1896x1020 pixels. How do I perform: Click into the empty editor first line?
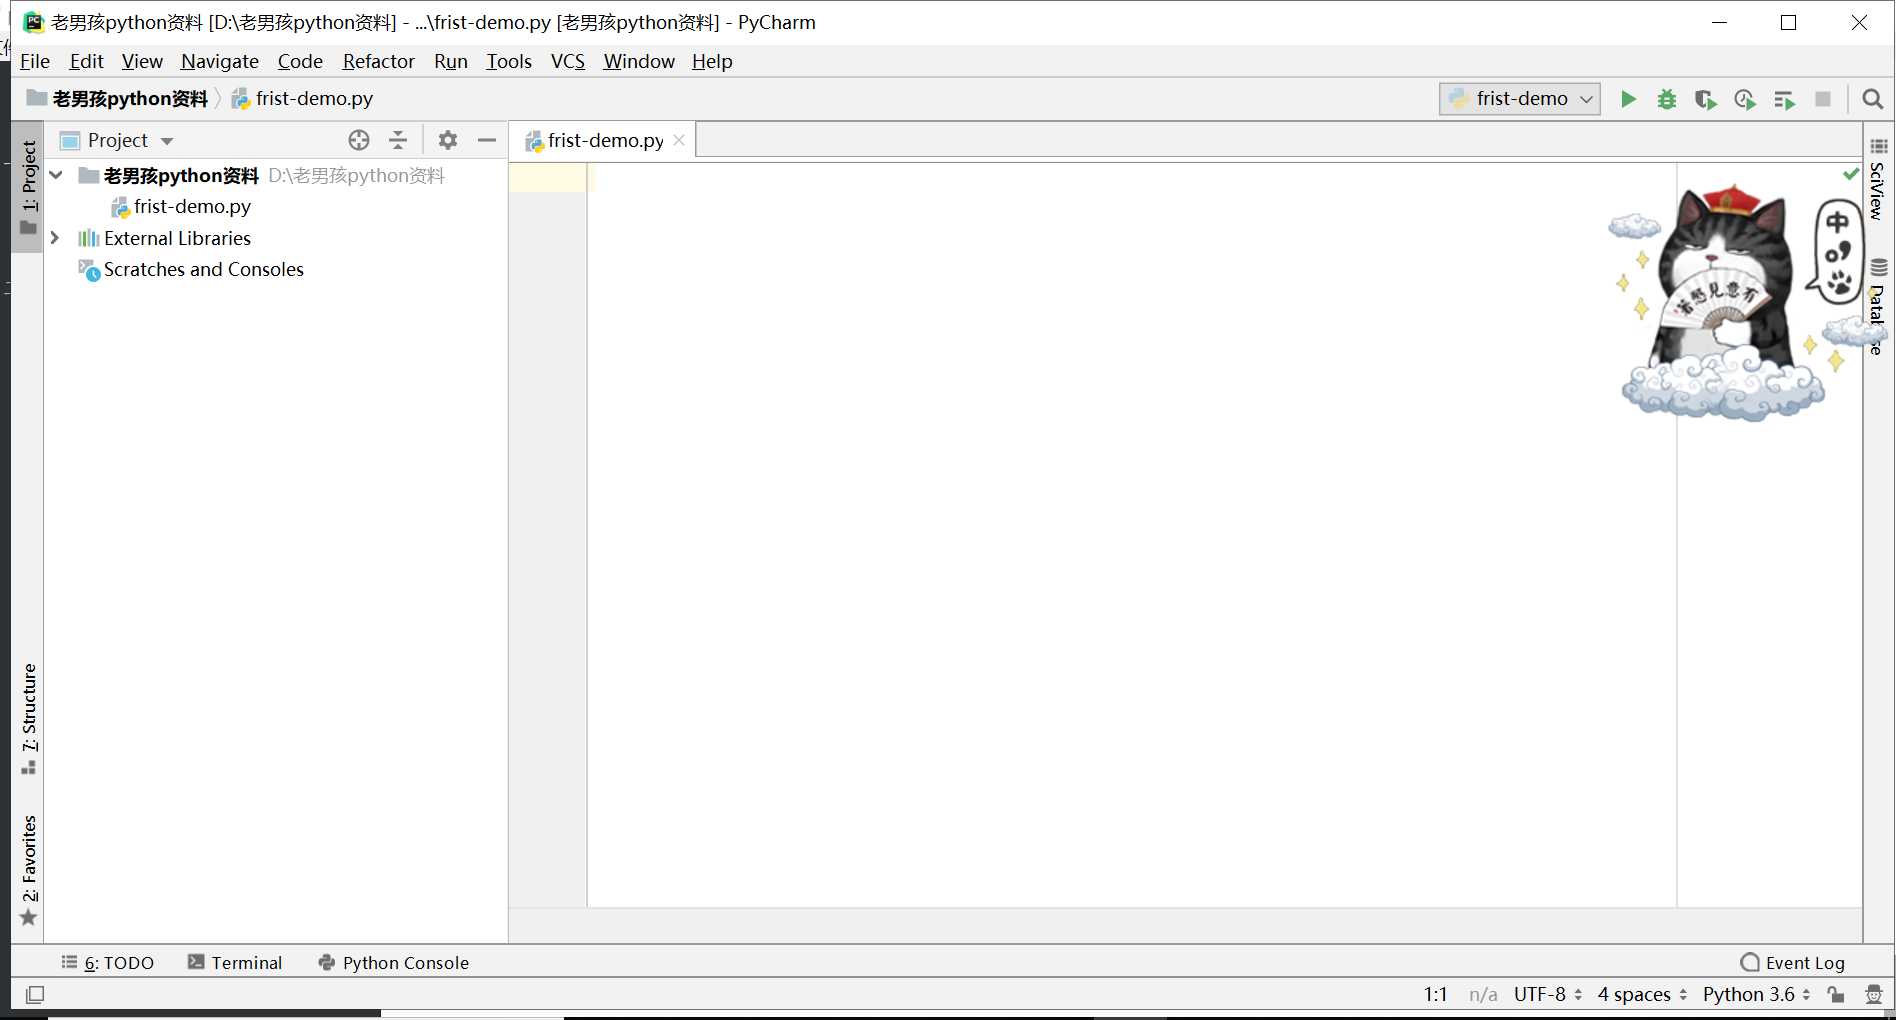(x=1130, y=177)
